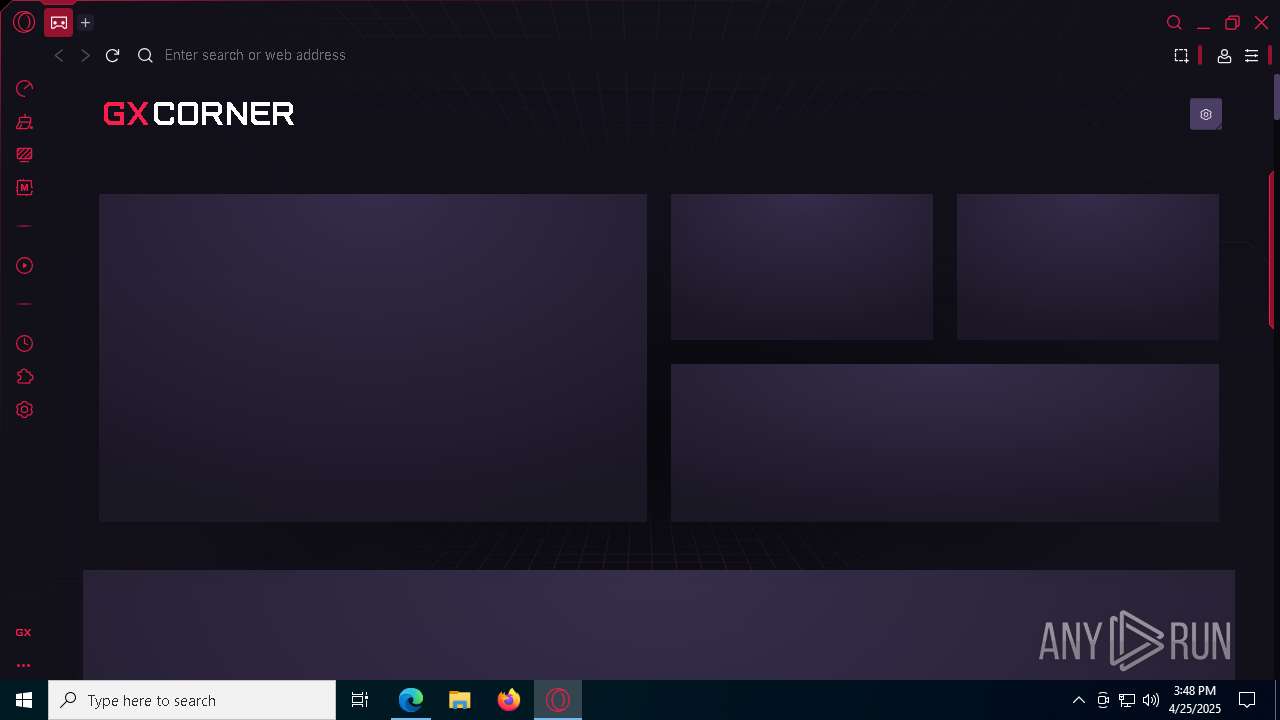Open Extensions puzzle-piece icon
Image resolution: width=1280 pixels, height=720 pixels.
pos(25,377)
